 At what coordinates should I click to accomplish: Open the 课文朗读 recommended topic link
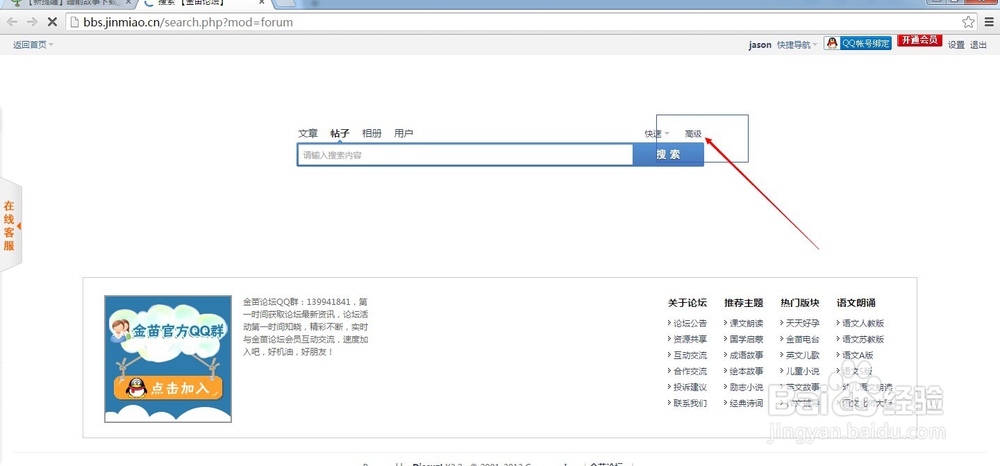[746, 323]
